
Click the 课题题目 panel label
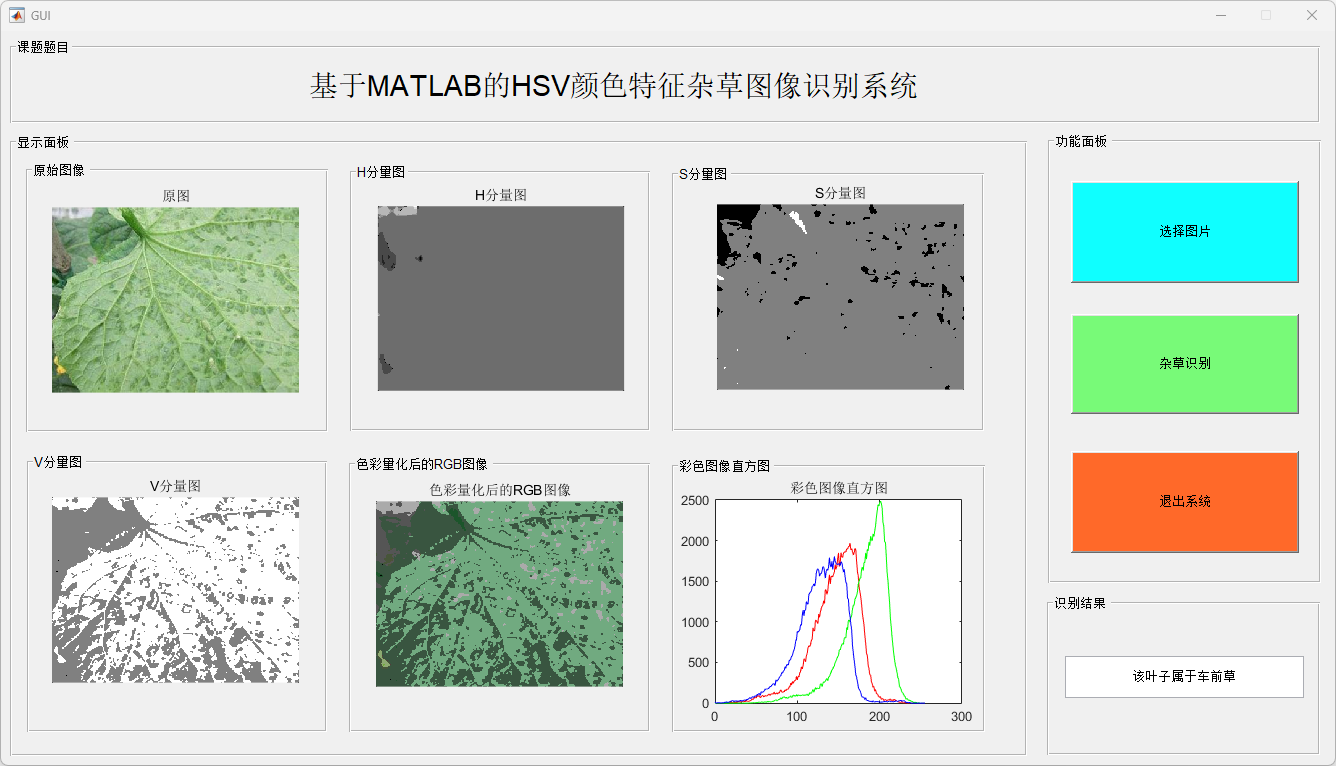(x=43, y=47)
